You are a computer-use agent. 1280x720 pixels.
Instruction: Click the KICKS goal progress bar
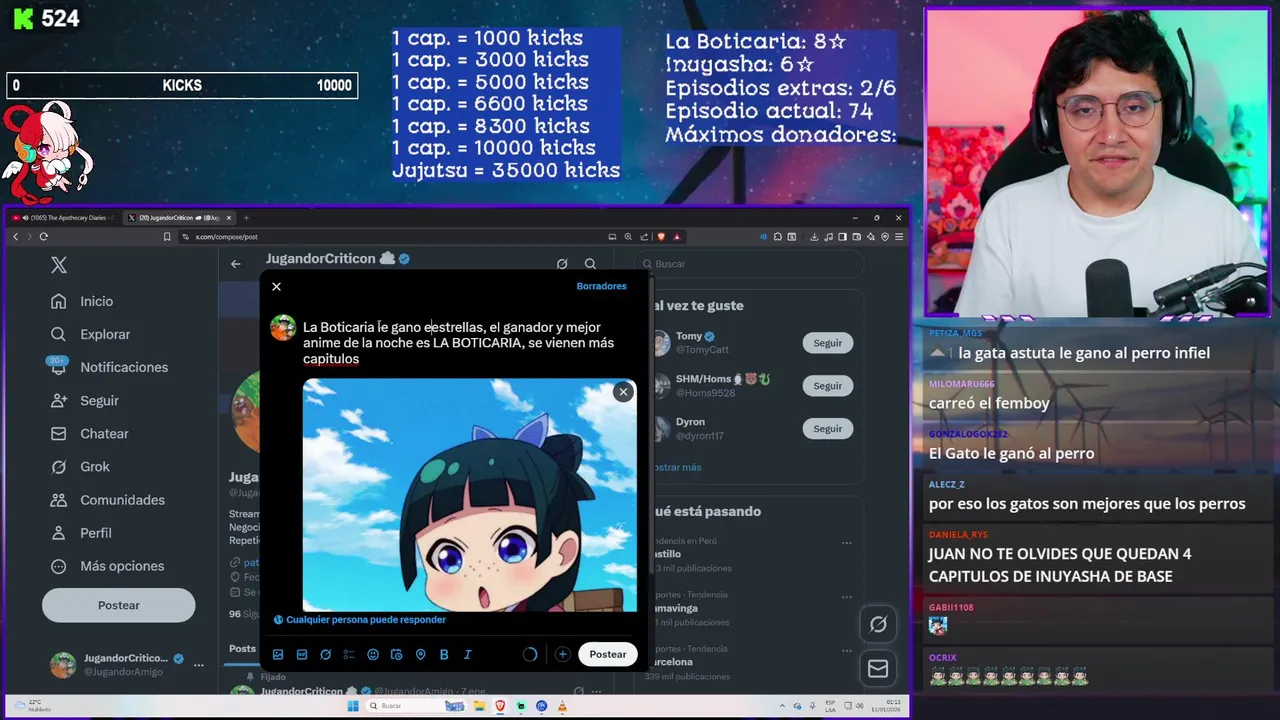click(x=182, y=86)
